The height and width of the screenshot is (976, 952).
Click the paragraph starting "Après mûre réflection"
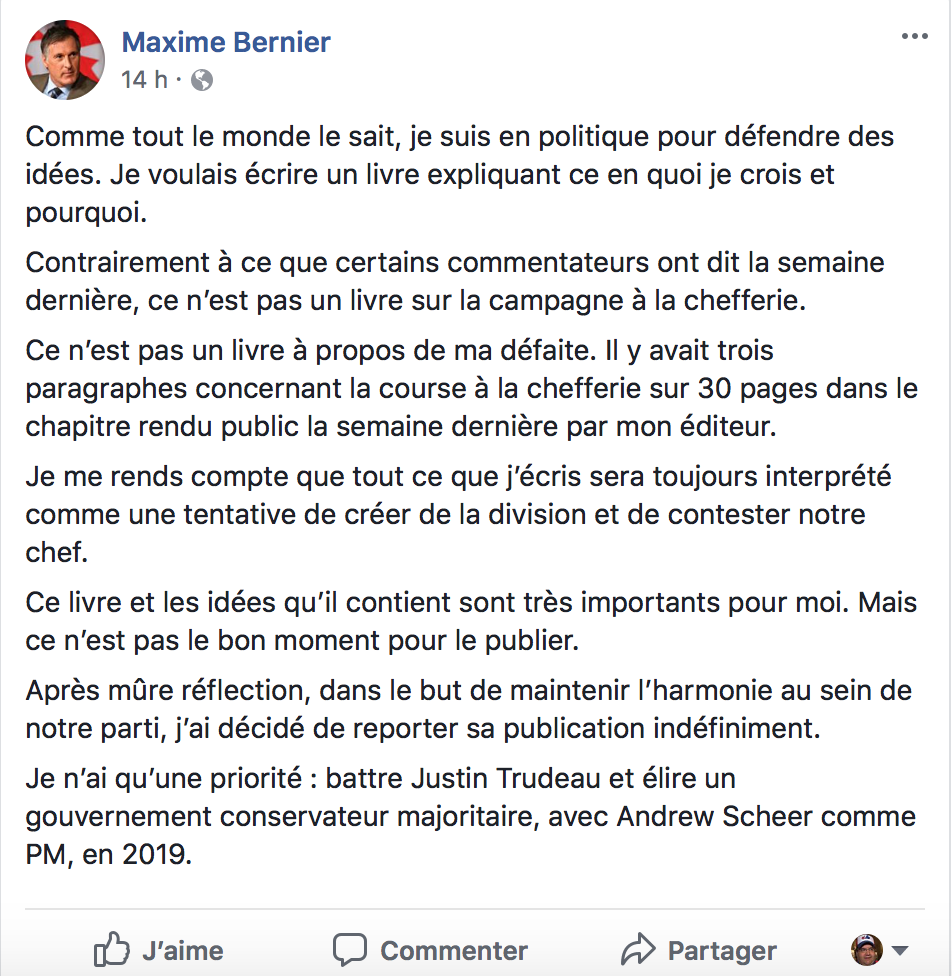click(x=468, y=709)
